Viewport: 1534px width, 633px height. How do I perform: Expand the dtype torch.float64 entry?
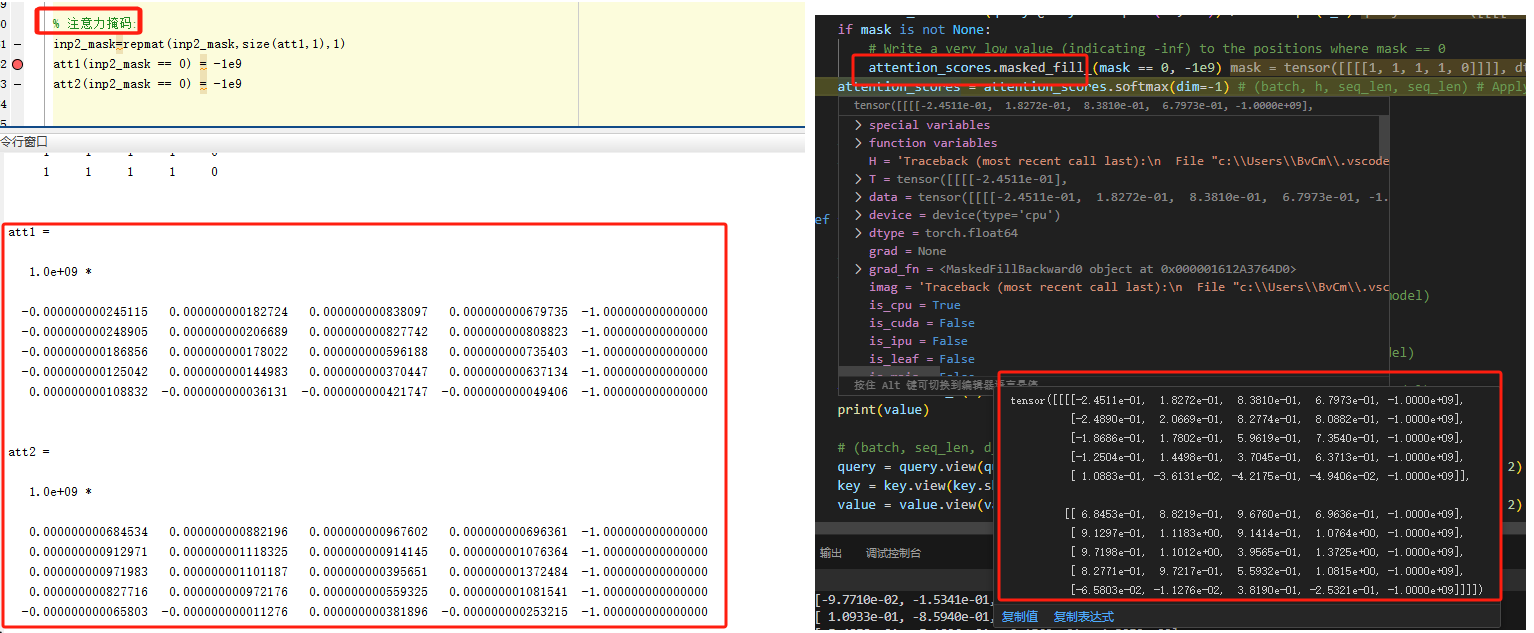(858, 233)
